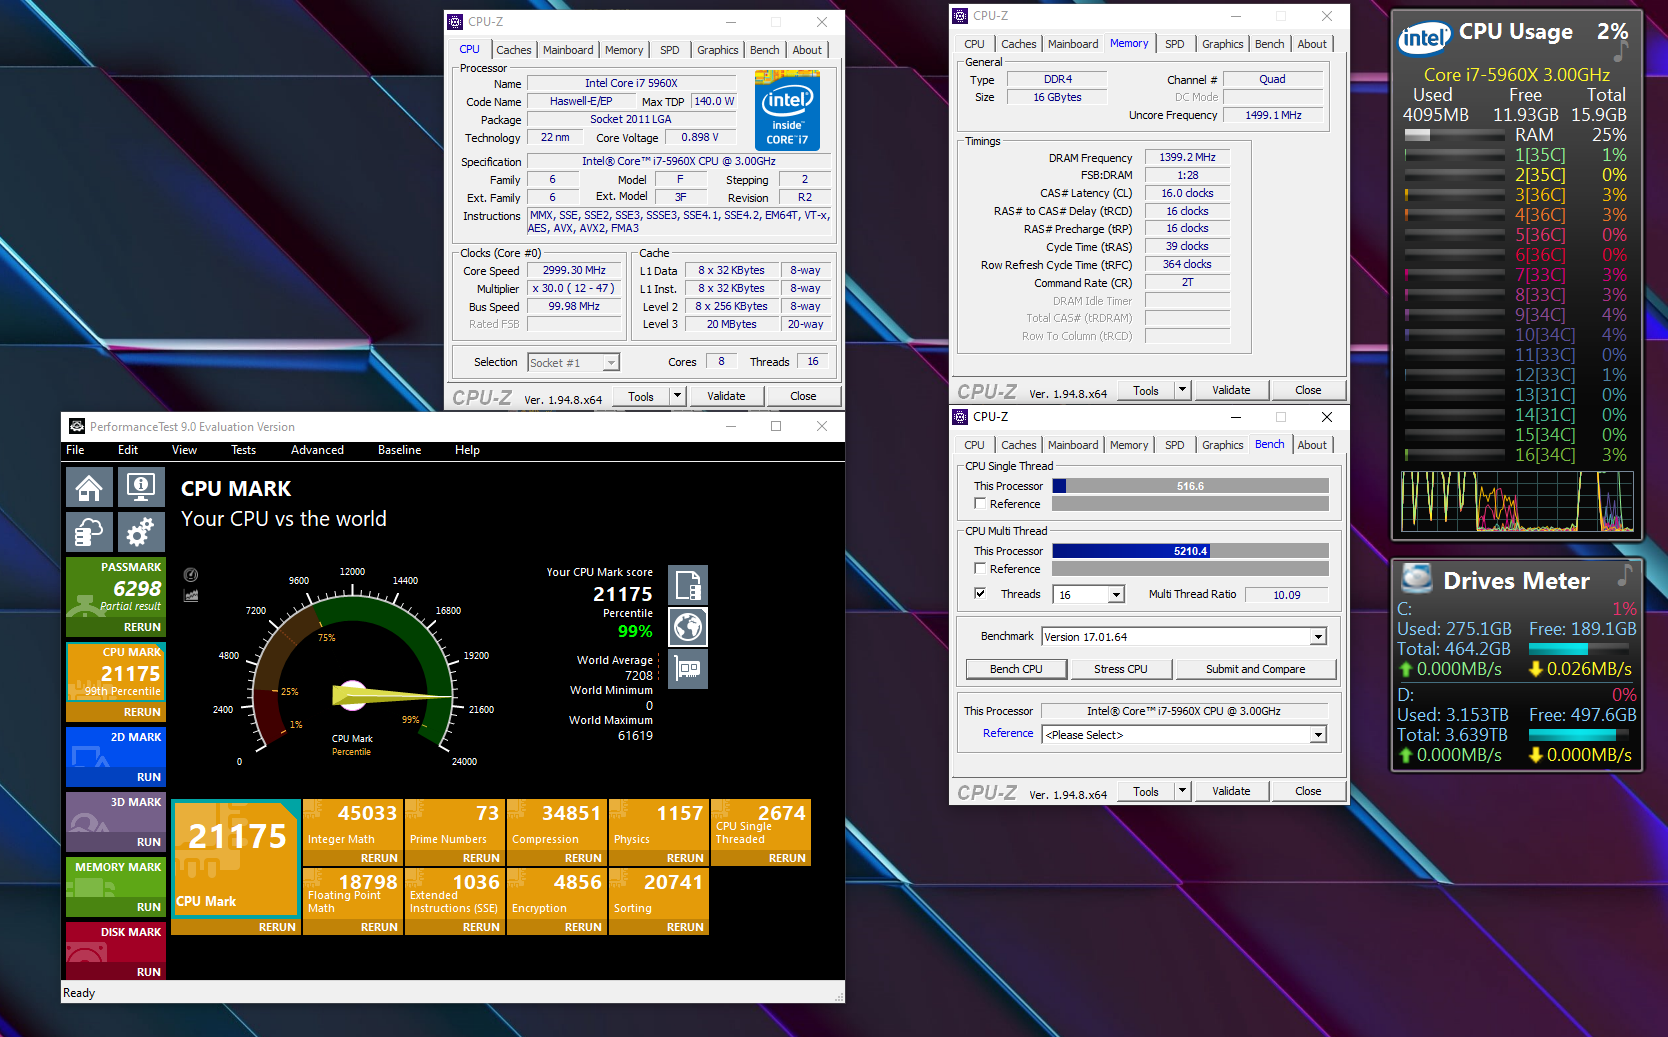The image size is (1668, 1037).
Task: Switch to Caches tab in CPU-Z CPU window
Action: coord(513,50)
